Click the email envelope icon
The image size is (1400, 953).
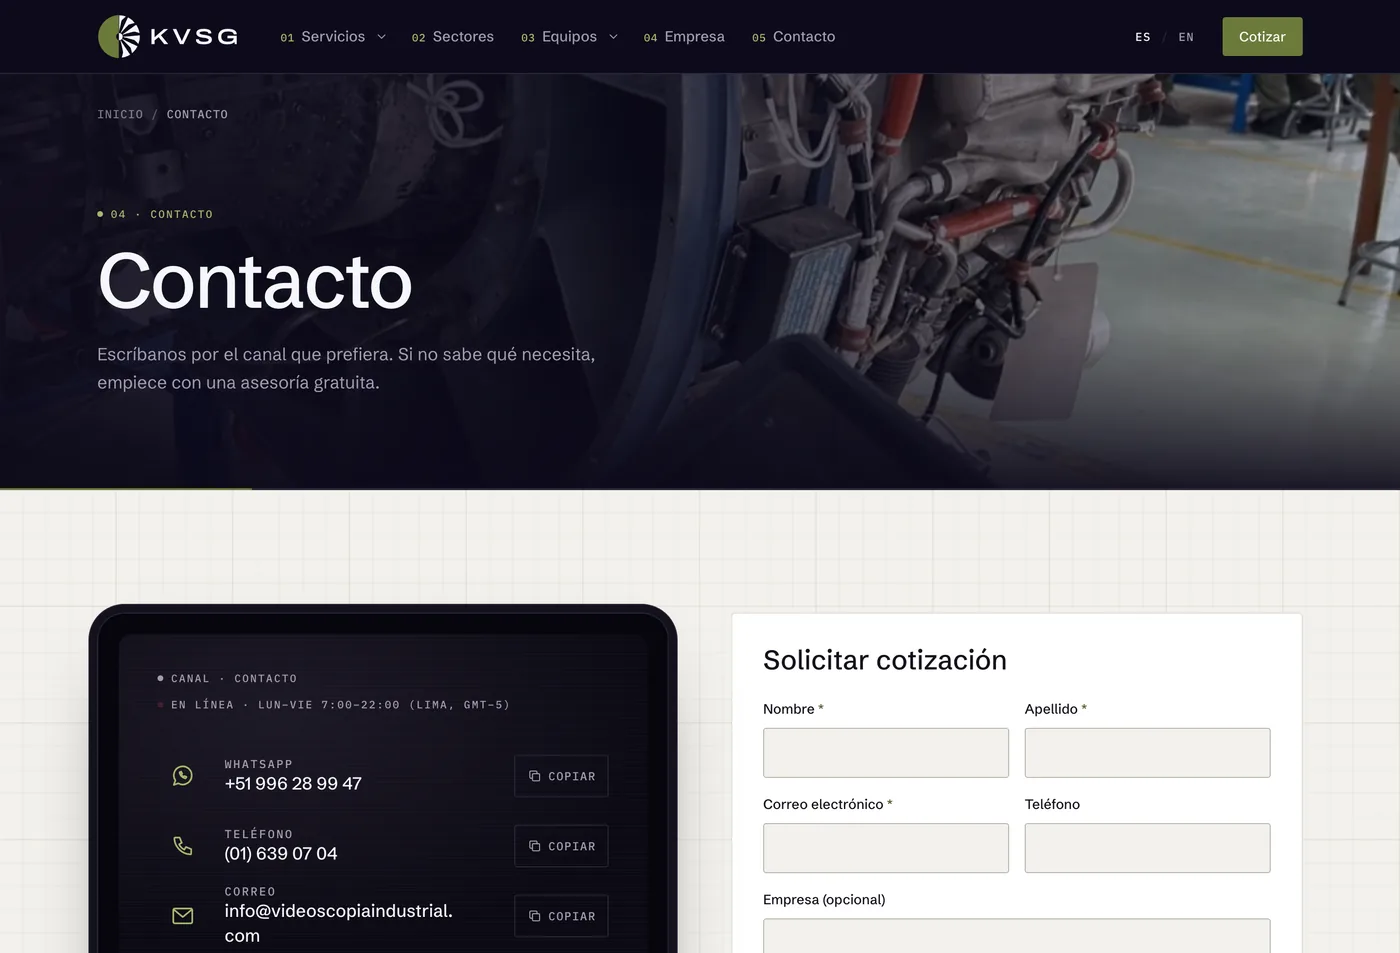[x=183, y=916]
